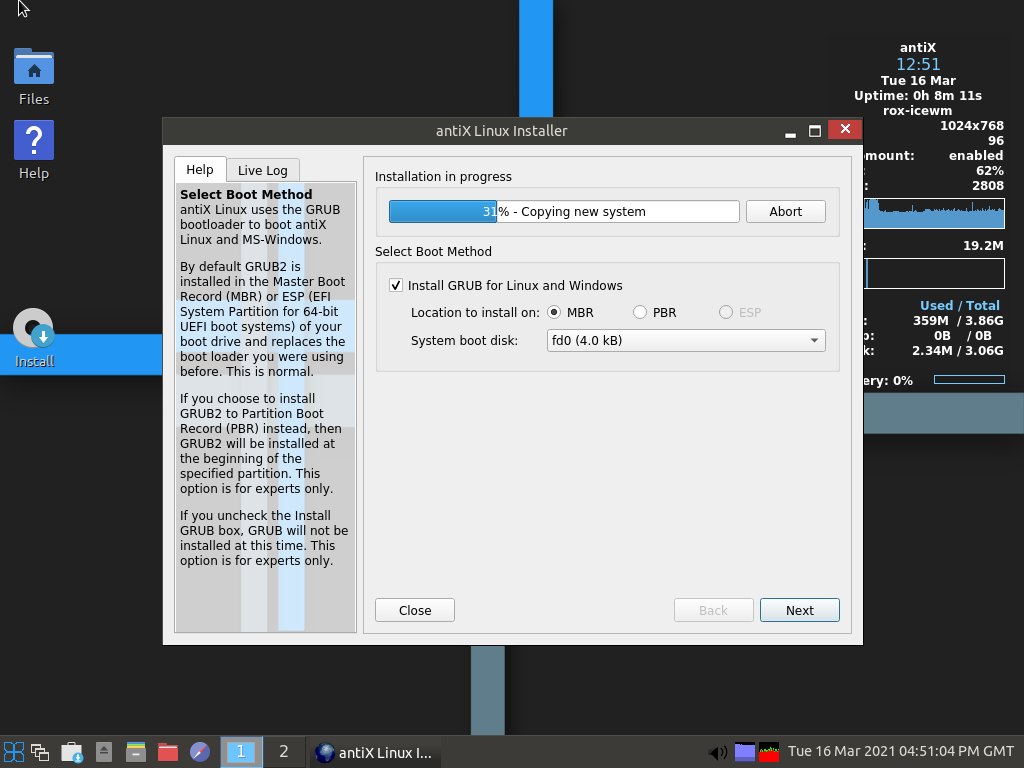Click the Next button

click(x=799, y=610)
